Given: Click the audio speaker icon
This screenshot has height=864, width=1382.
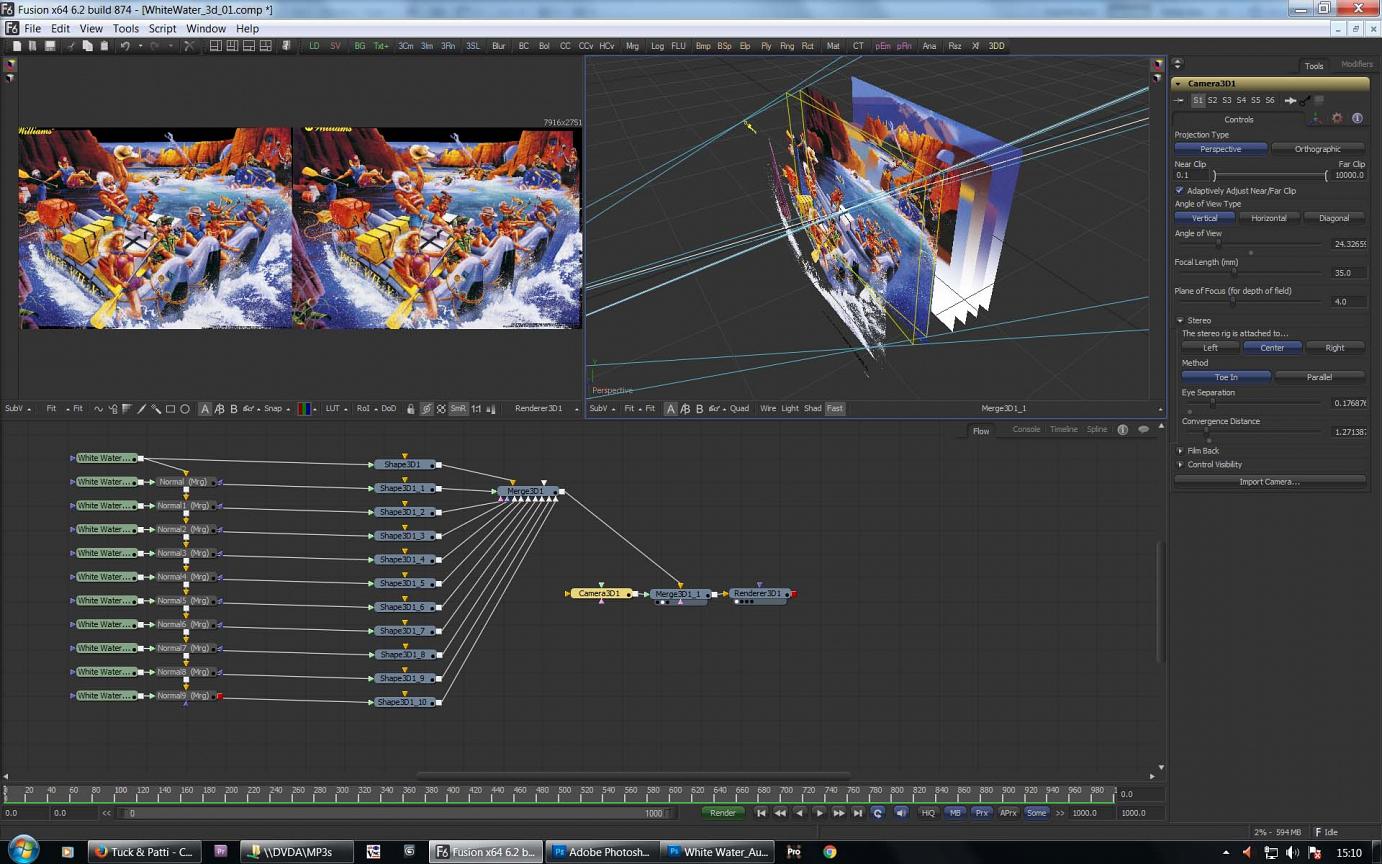Looking at the screenshot, I should pos(900,813).
